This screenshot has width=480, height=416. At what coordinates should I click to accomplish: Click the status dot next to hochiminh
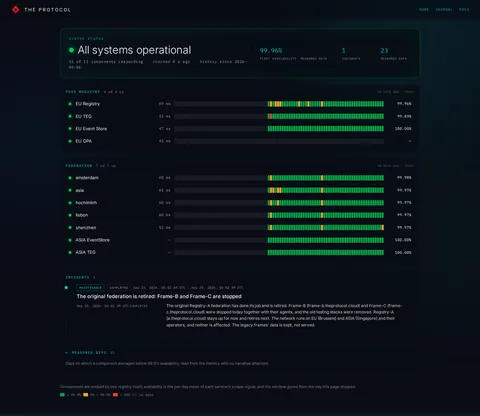[x=70, y=203]
